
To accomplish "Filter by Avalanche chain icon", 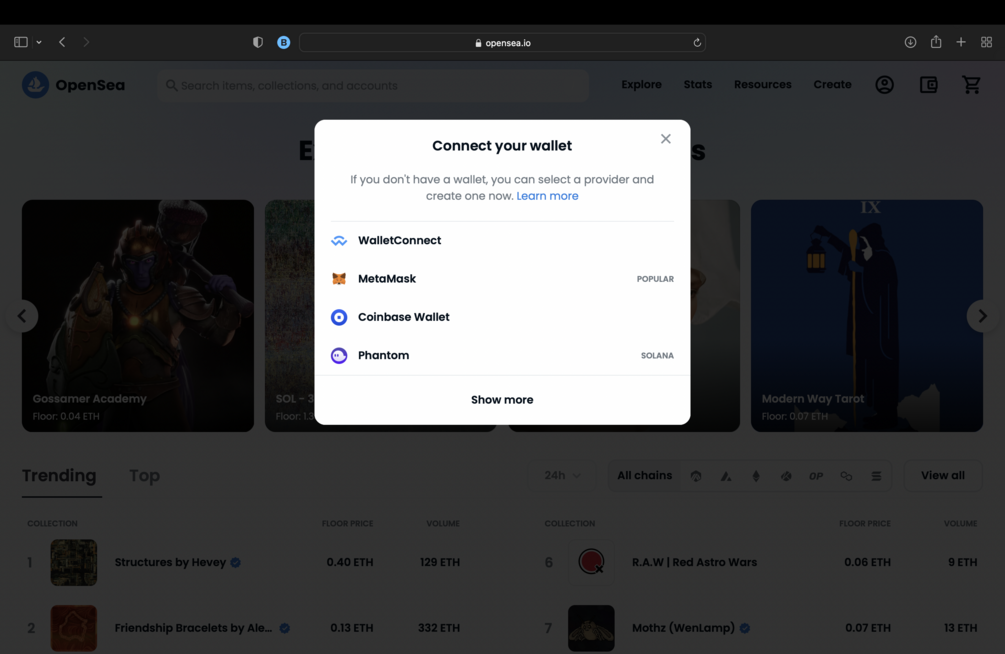I will [x=726, y=476].
